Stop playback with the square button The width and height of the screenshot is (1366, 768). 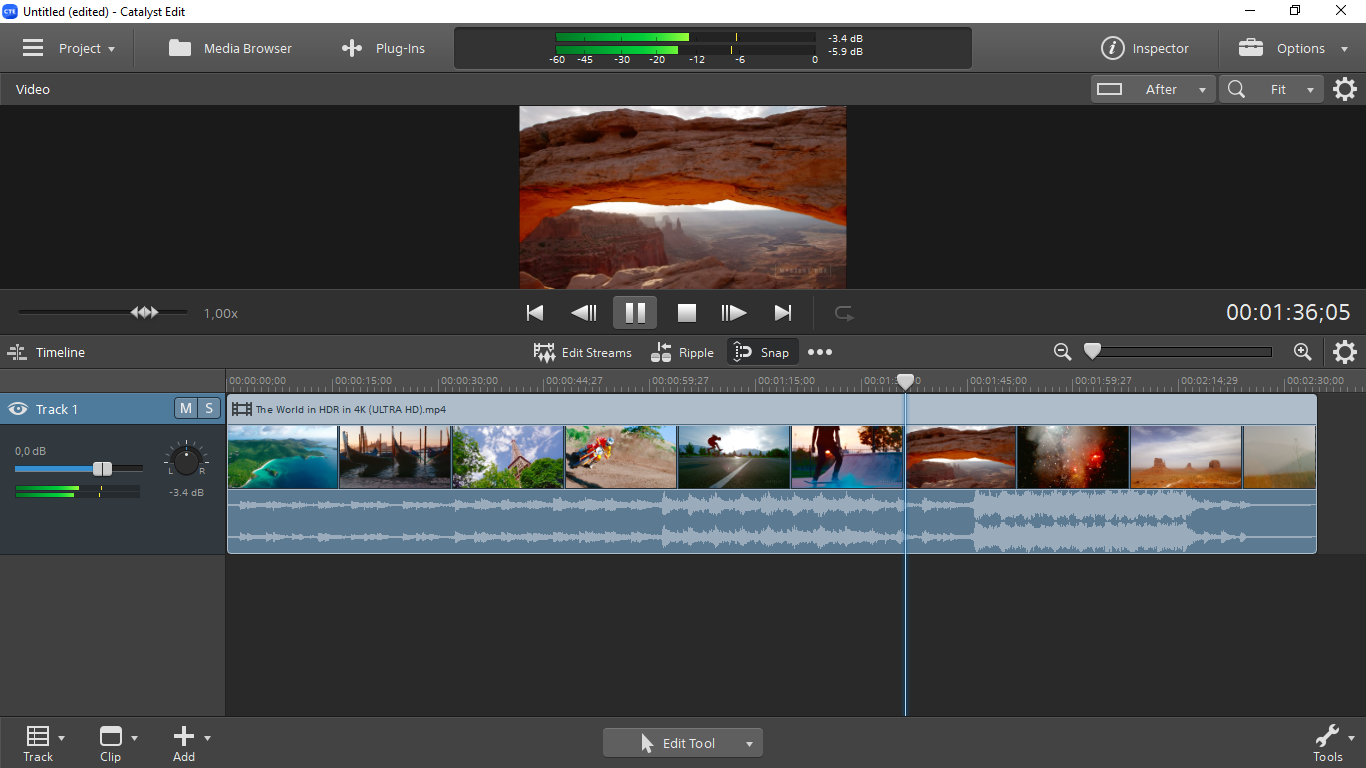pyautogui.click(x=686, y=313)
